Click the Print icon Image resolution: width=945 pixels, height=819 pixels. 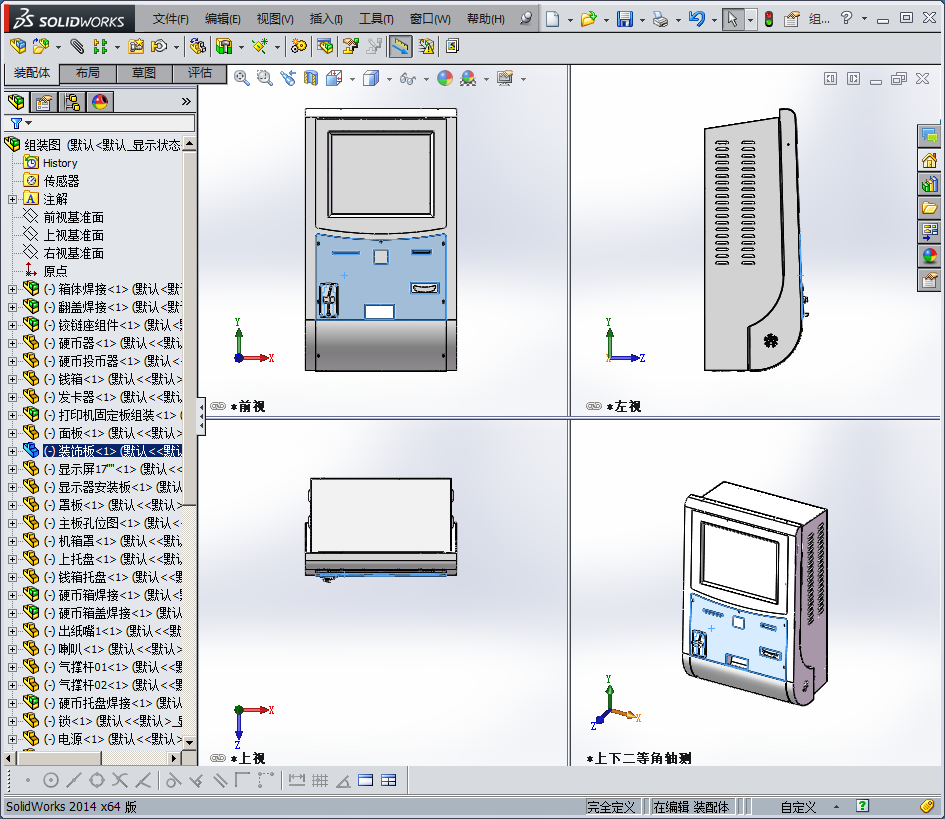[x=661, y=20]
